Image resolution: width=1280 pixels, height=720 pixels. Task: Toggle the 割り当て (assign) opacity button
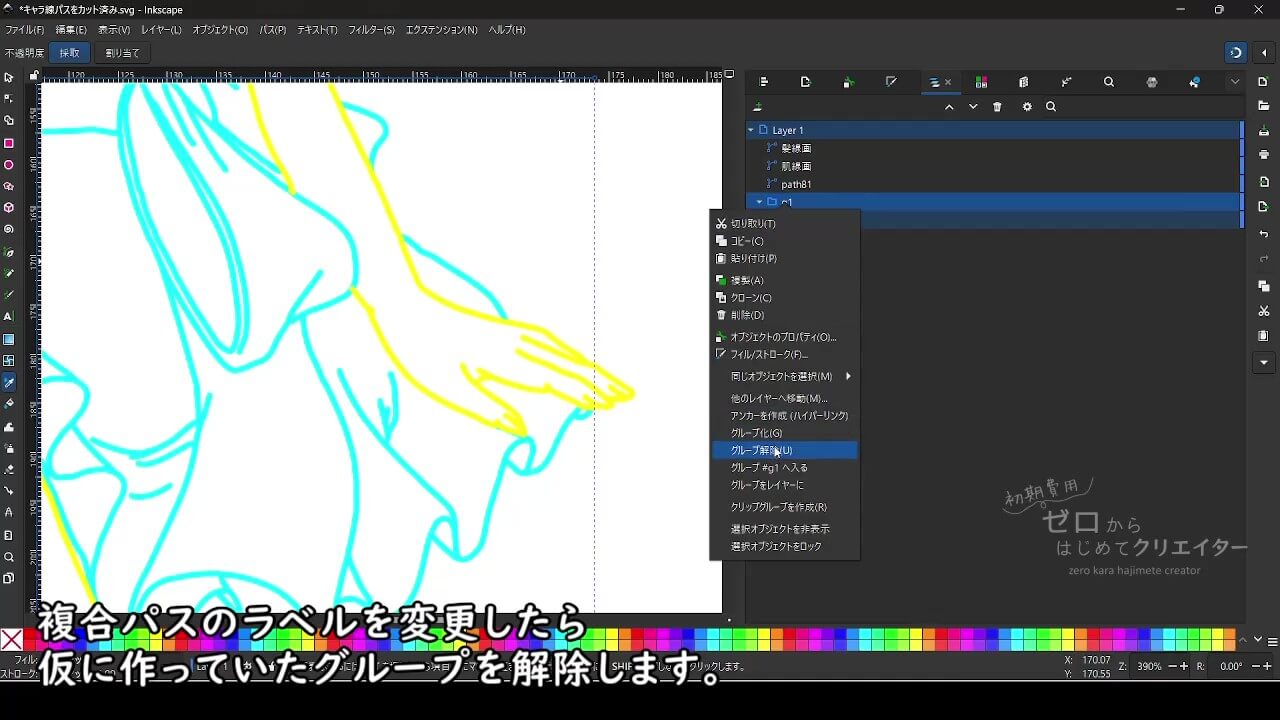pos(122,53)
